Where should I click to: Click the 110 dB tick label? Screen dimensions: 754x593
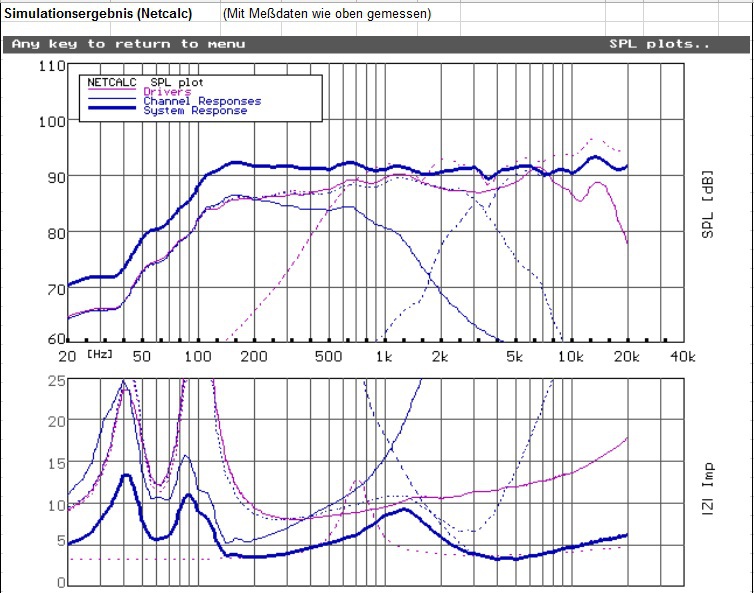click(x=50, y=66)
